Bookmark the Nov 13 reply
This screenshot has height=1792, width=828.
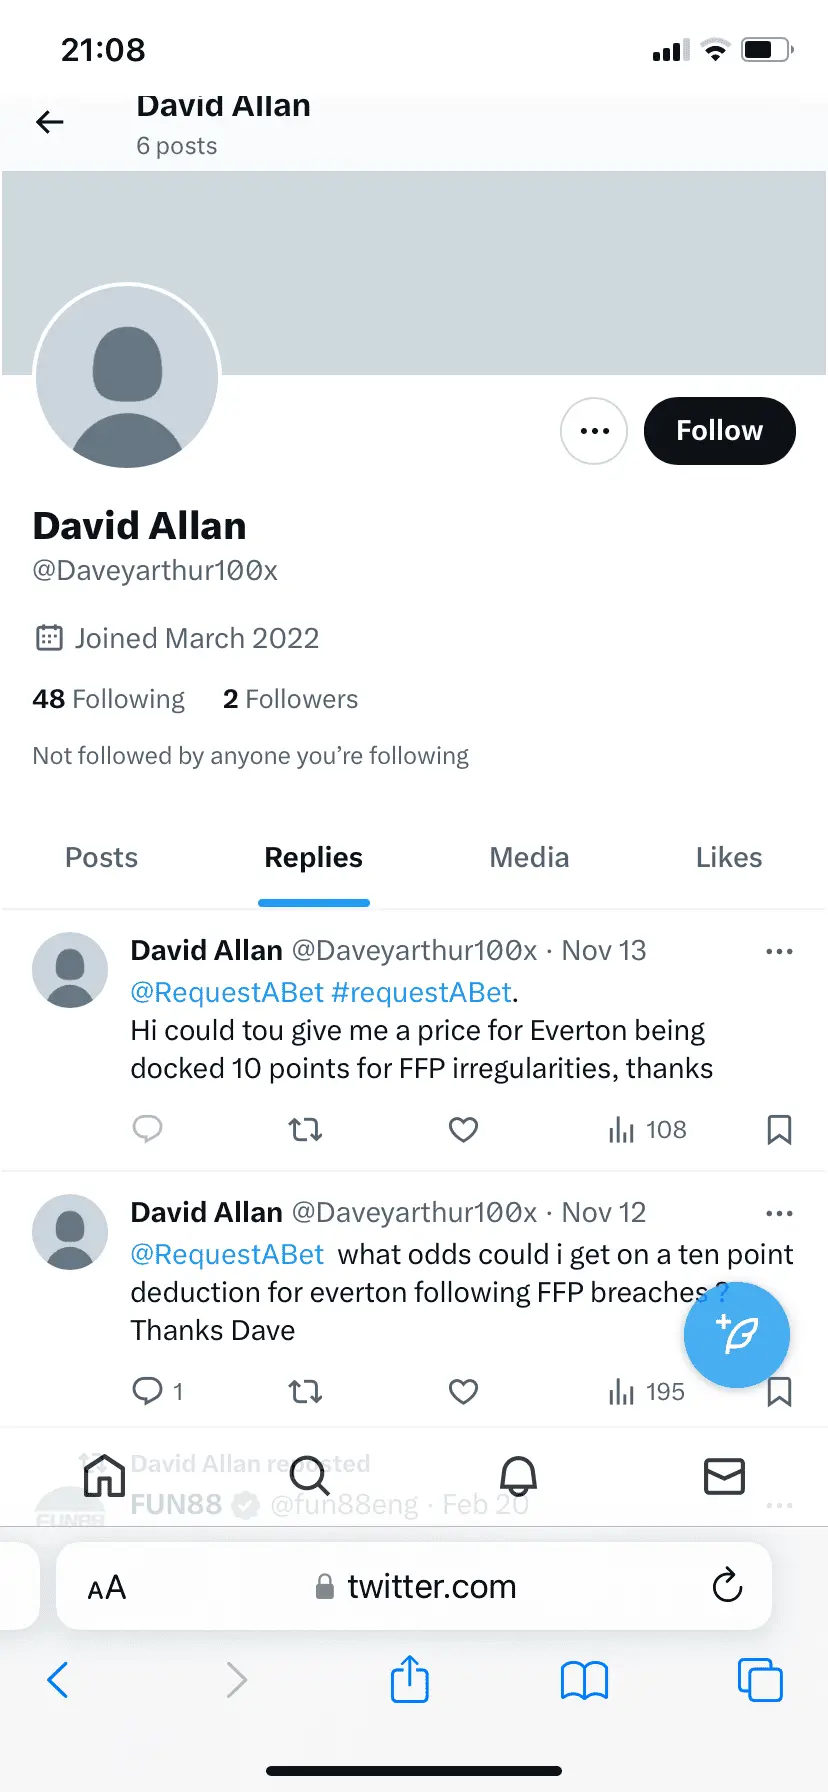point(779,1130)
